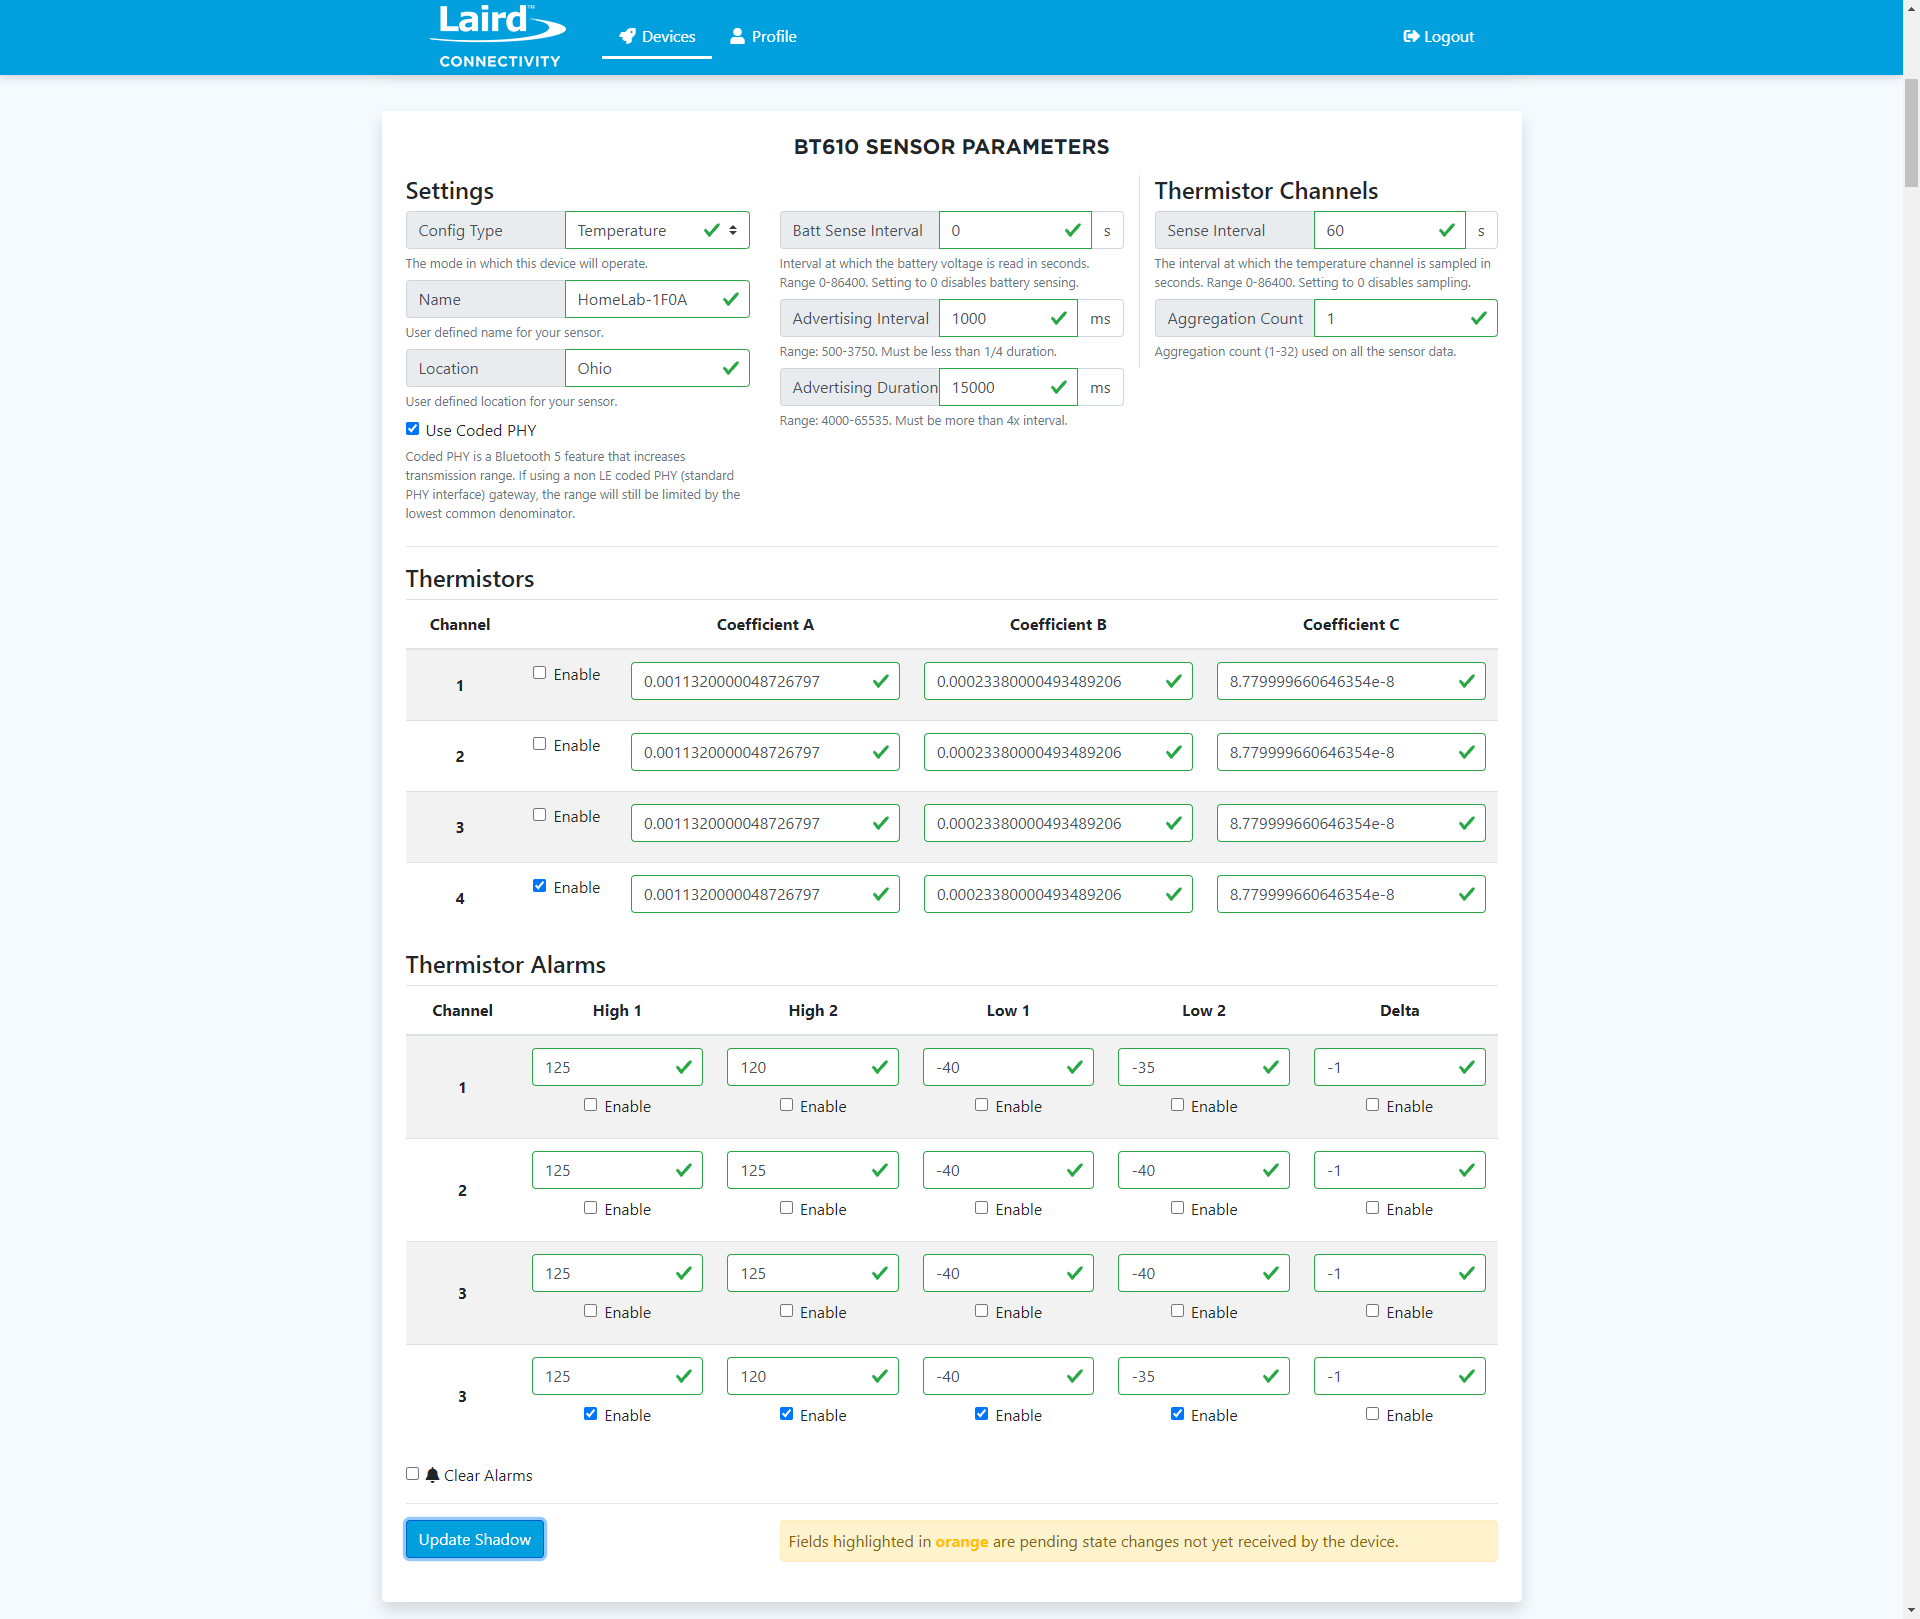Click the checkmark in channel 1 Coefficient C

click(1466, 681)
